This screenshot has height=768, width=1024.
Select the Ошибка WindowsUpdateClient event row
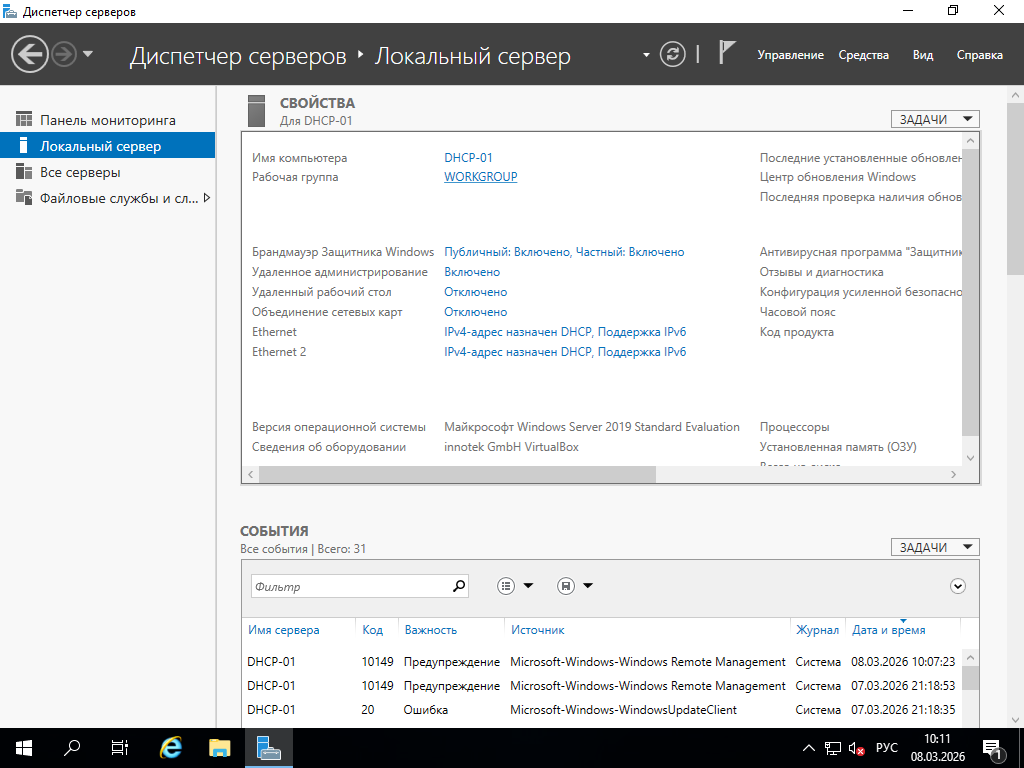click(601, 710)
